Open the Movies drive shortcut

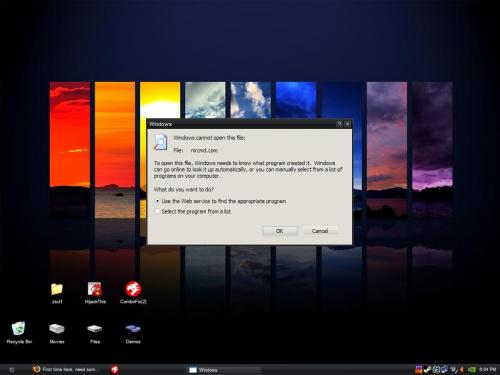(57, 333)
